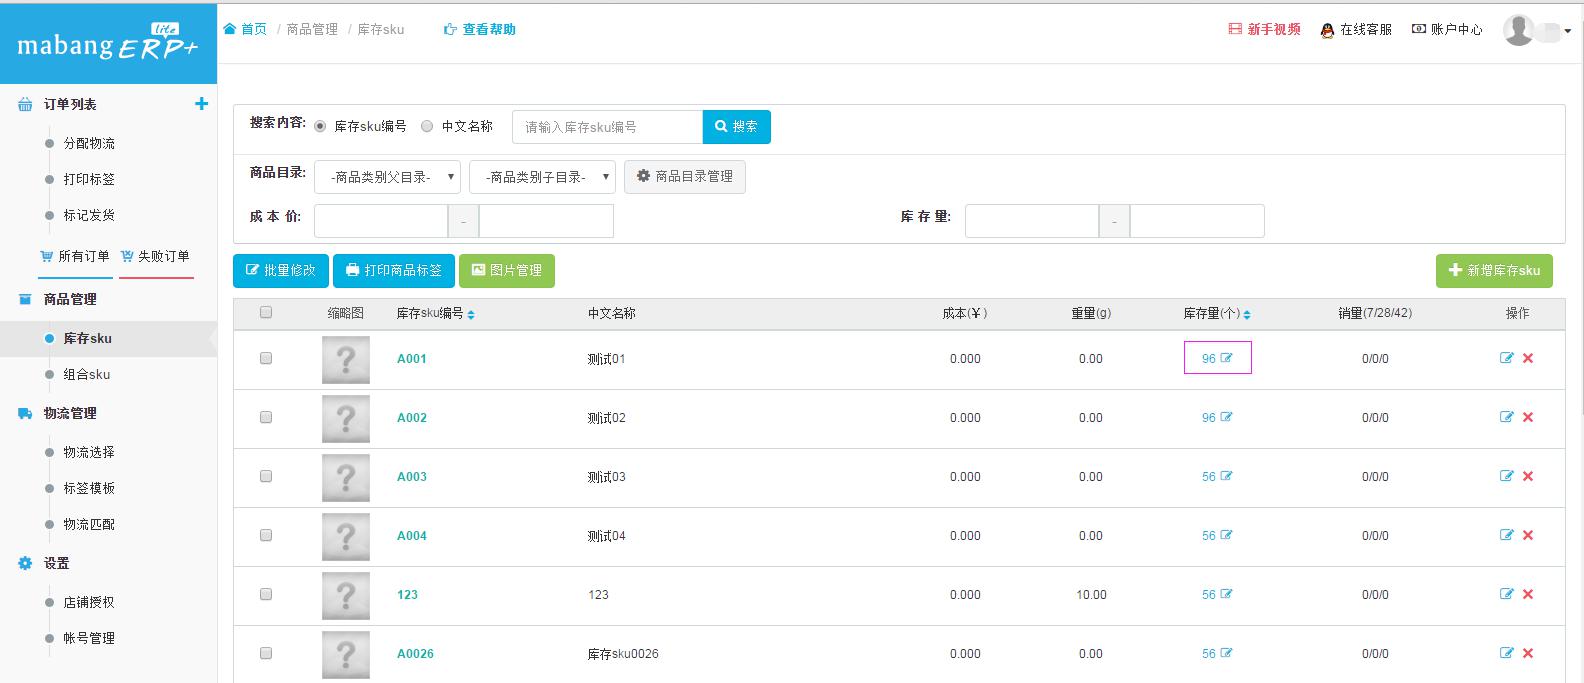Open 账户中心 account center
The image size is (1584, 683).
[x=1447, y=30]
